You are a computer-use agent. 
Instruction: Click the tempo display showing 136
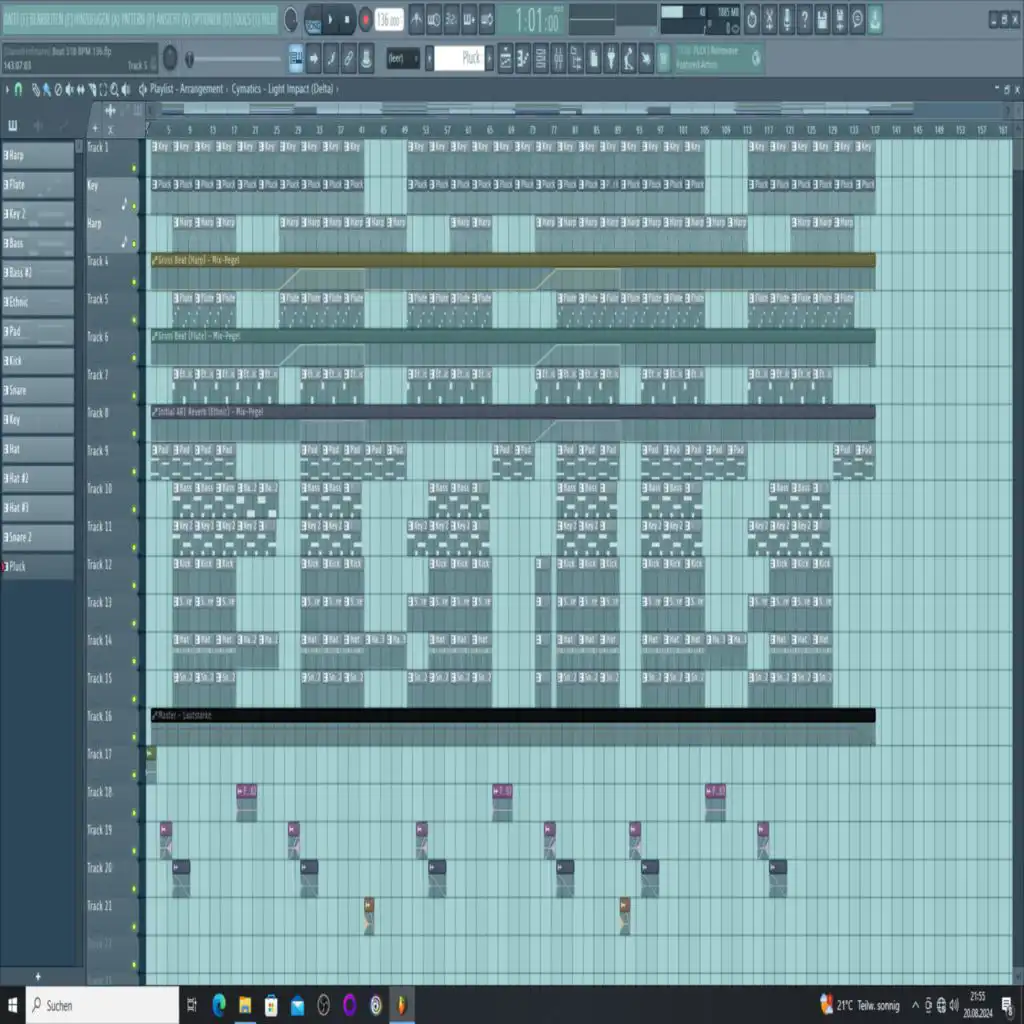tap(389, 20)
